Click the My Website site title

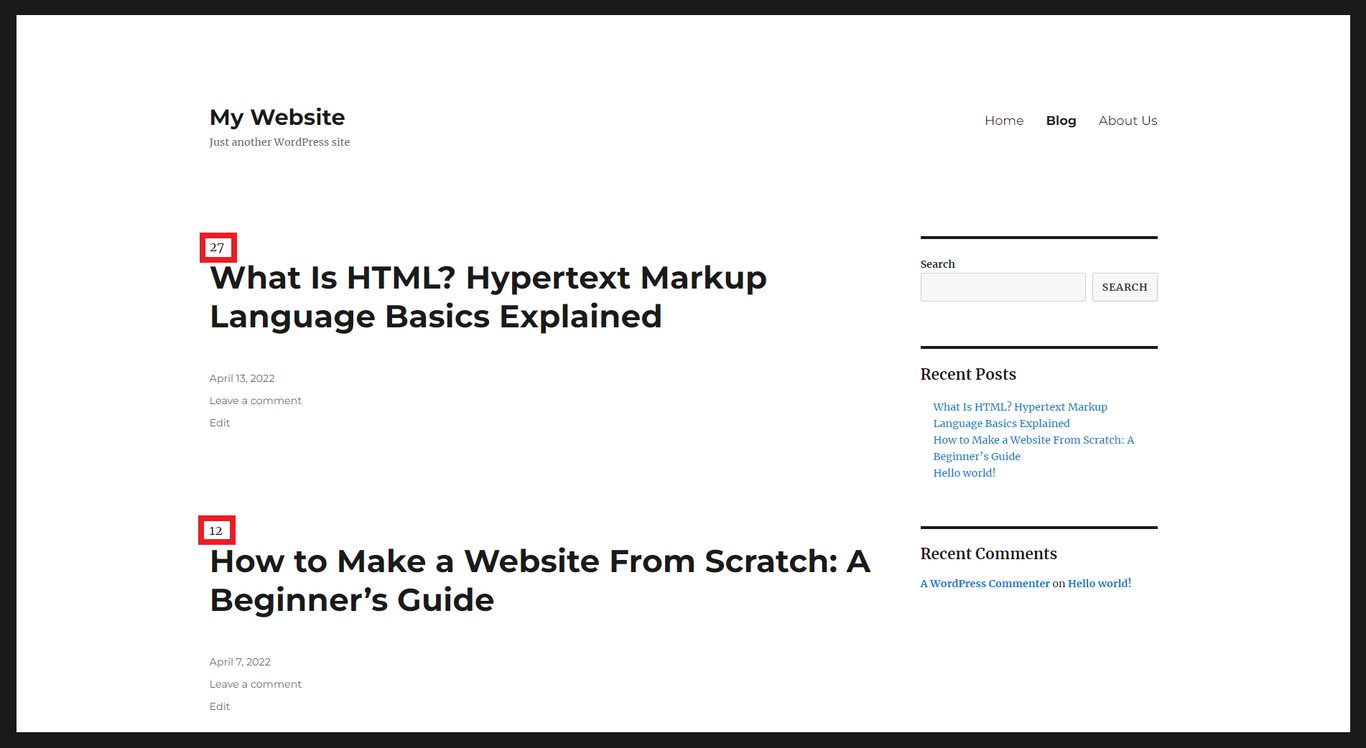pyautogui.click(x=276, y=117)
